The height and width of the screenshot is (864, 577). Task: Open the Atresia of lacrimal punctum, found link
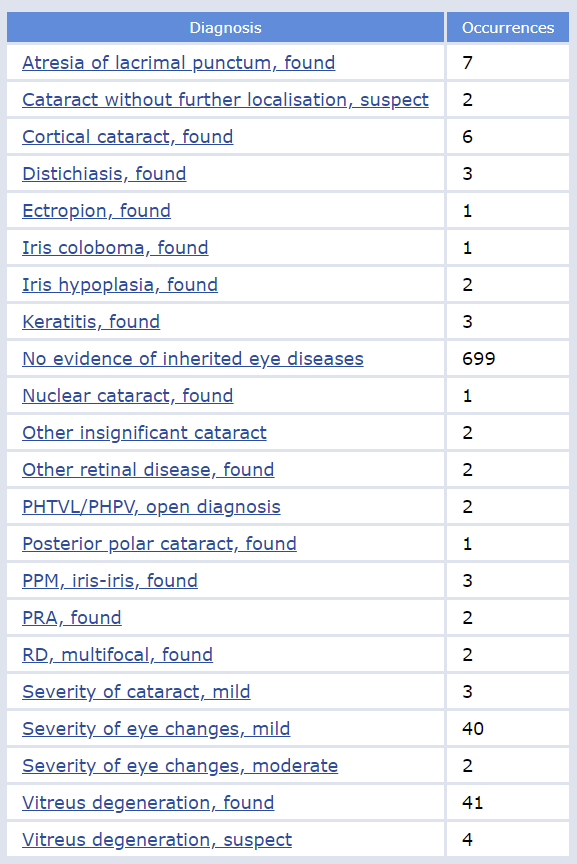[x=179, y=63]
